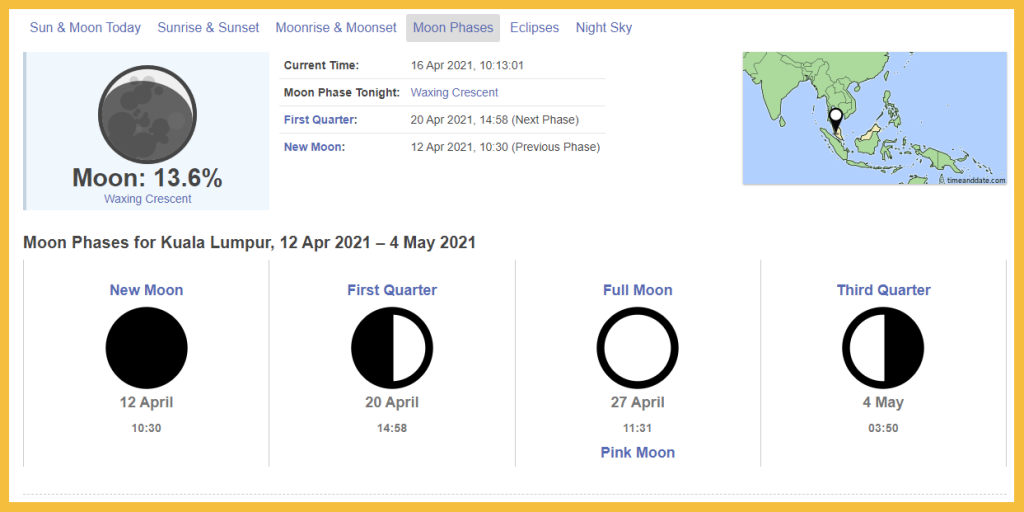Click the Waxing Crescent label under the moon percentage

click(x=147, y=199)
